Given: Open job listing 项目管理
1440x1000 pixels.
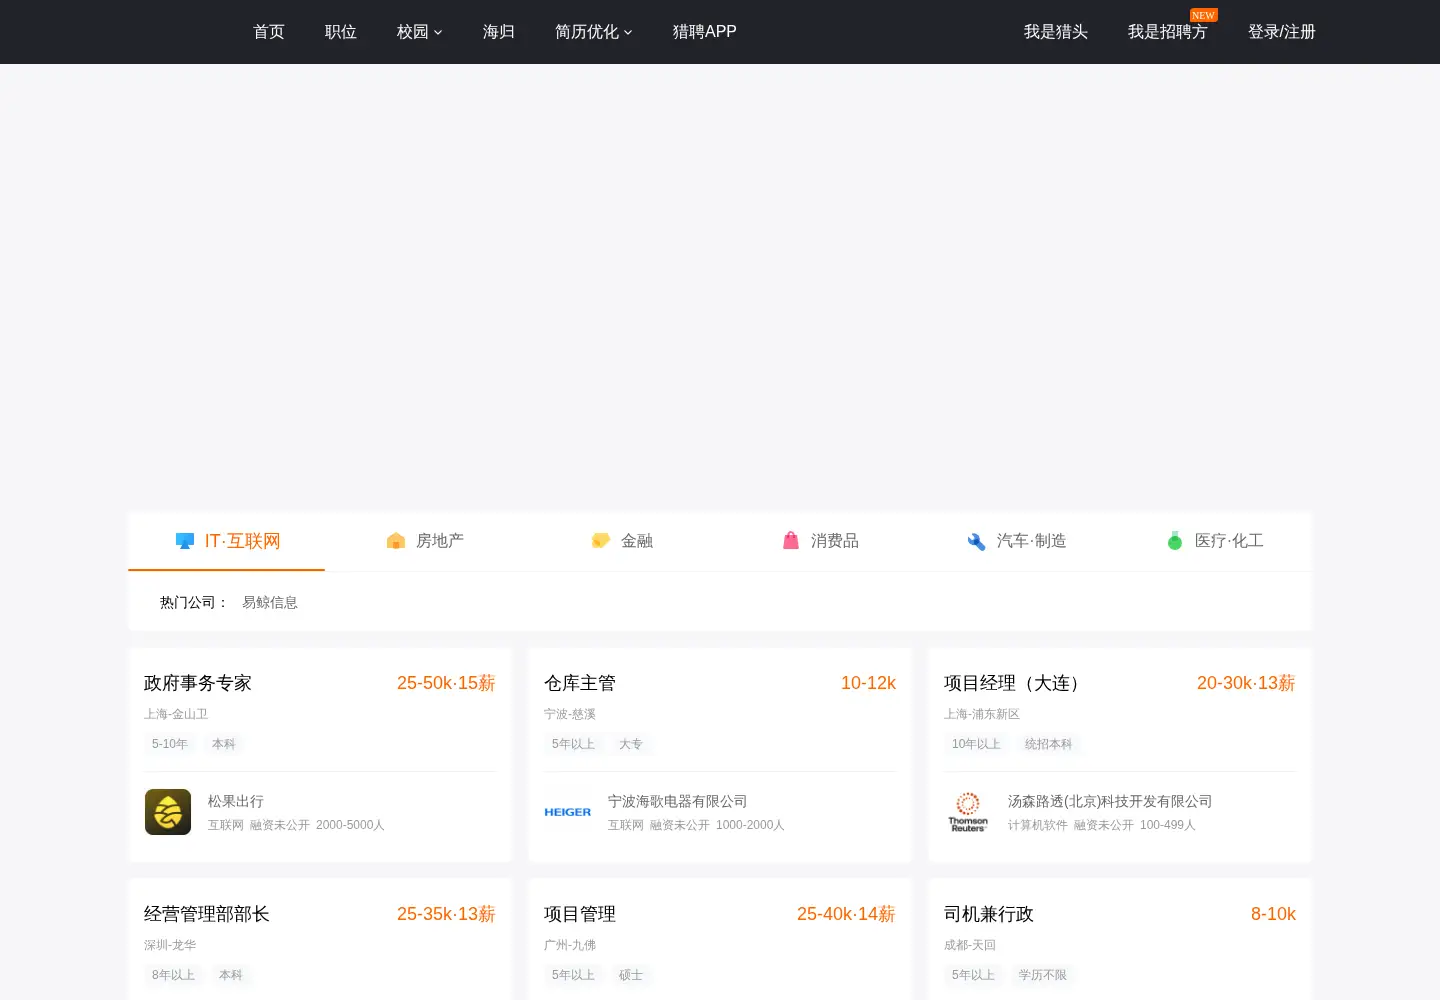Looking at the screenshot, I should [x=580, y=914].
